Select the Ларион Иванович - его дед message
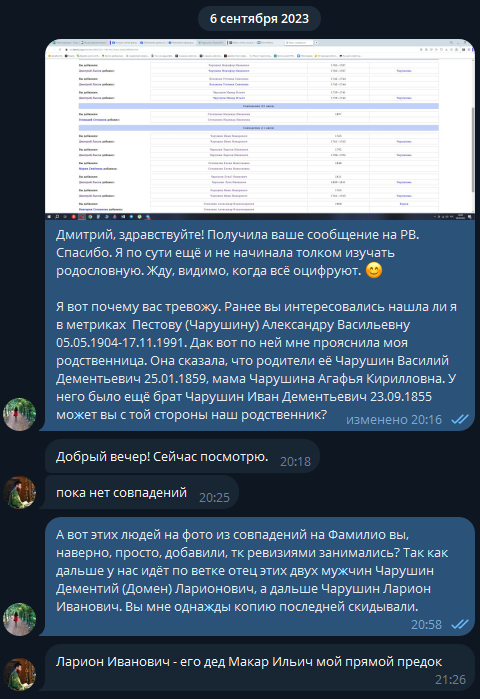The height and width of the screenshot is (699, 480). [x=258, y=668]
